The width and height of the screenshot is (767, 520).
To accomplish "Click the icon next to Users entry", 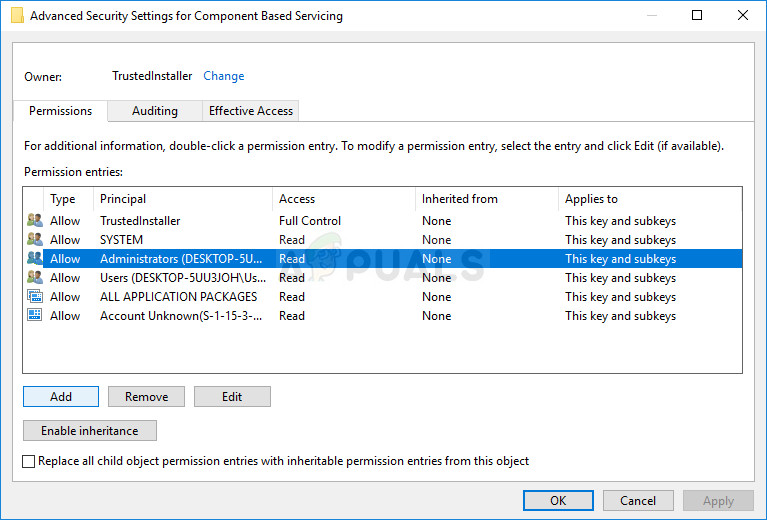I will pyautogui.click(x=35, y=278).
